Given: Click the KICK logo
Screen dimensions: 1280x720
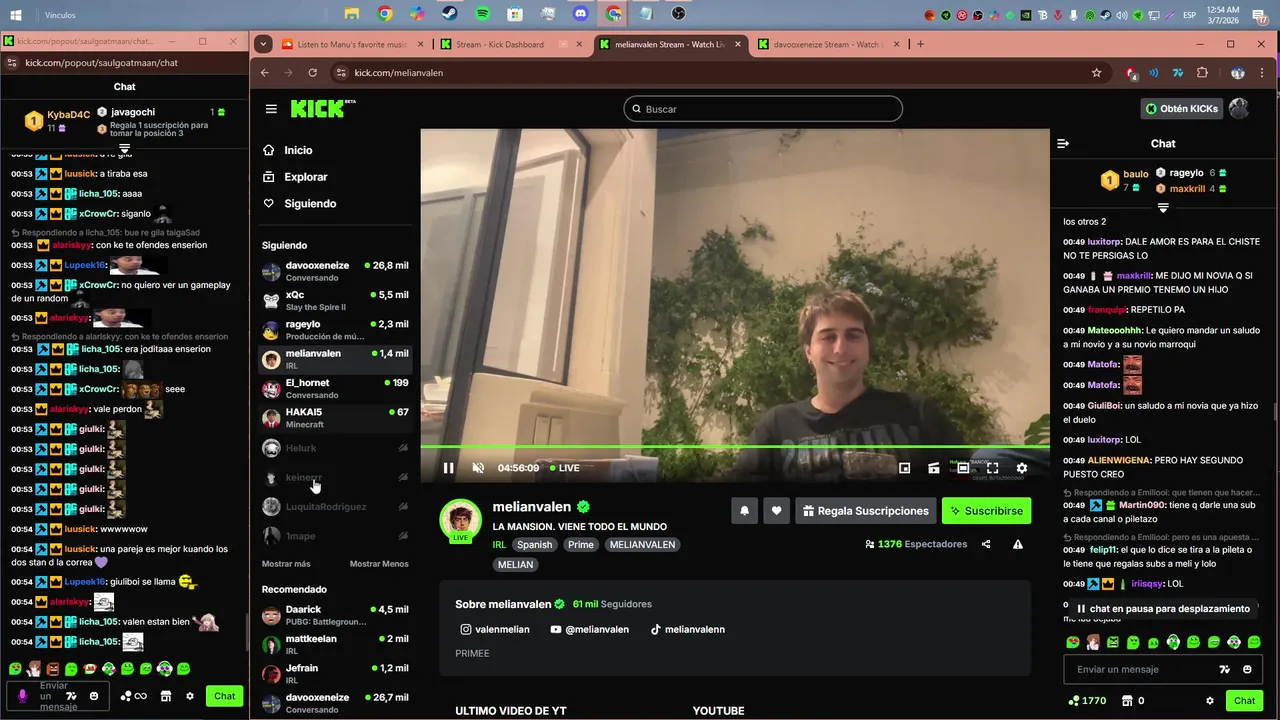Looking at the screenshot, I should point(320,108).
